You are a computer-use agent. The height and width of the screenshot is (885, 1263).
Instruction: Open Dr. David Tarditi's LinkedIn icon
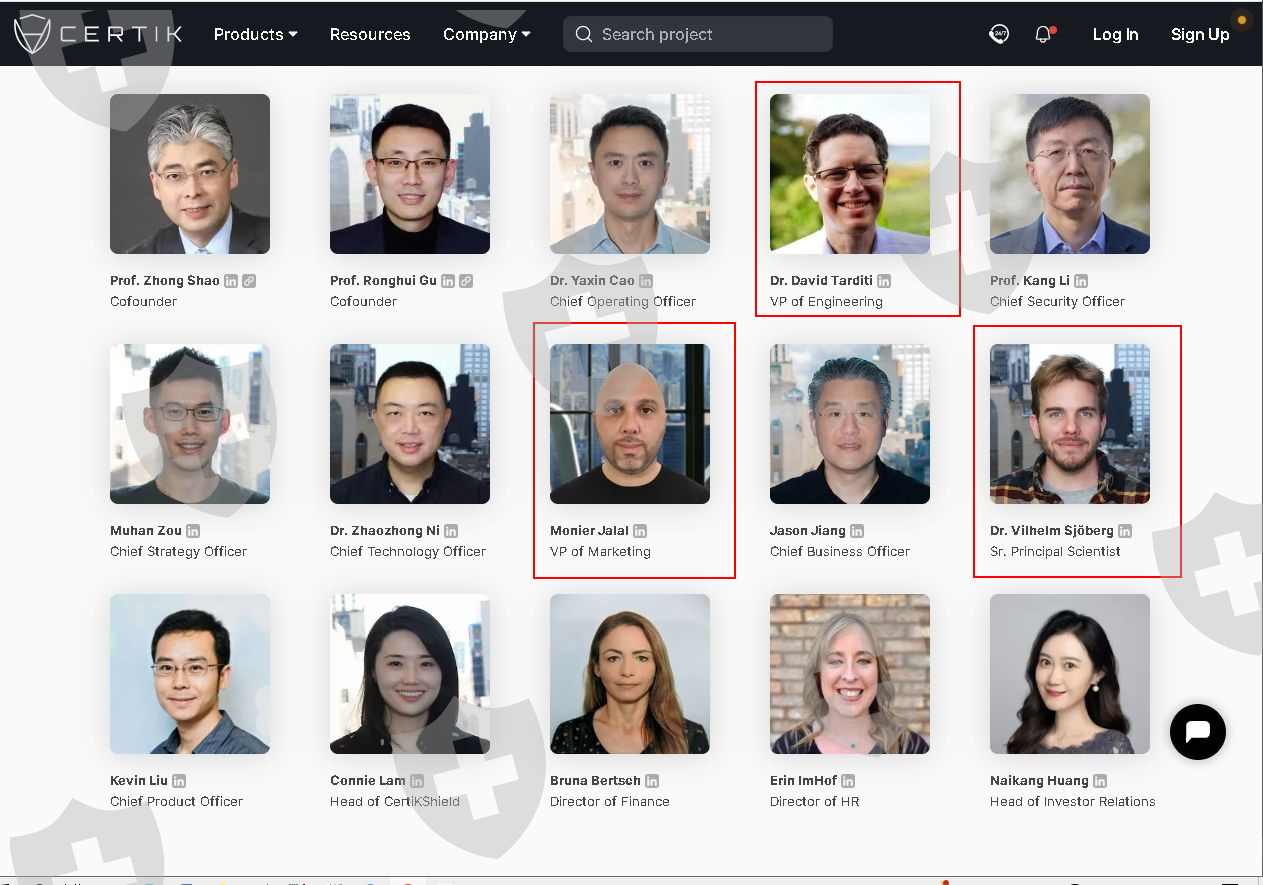884,281
